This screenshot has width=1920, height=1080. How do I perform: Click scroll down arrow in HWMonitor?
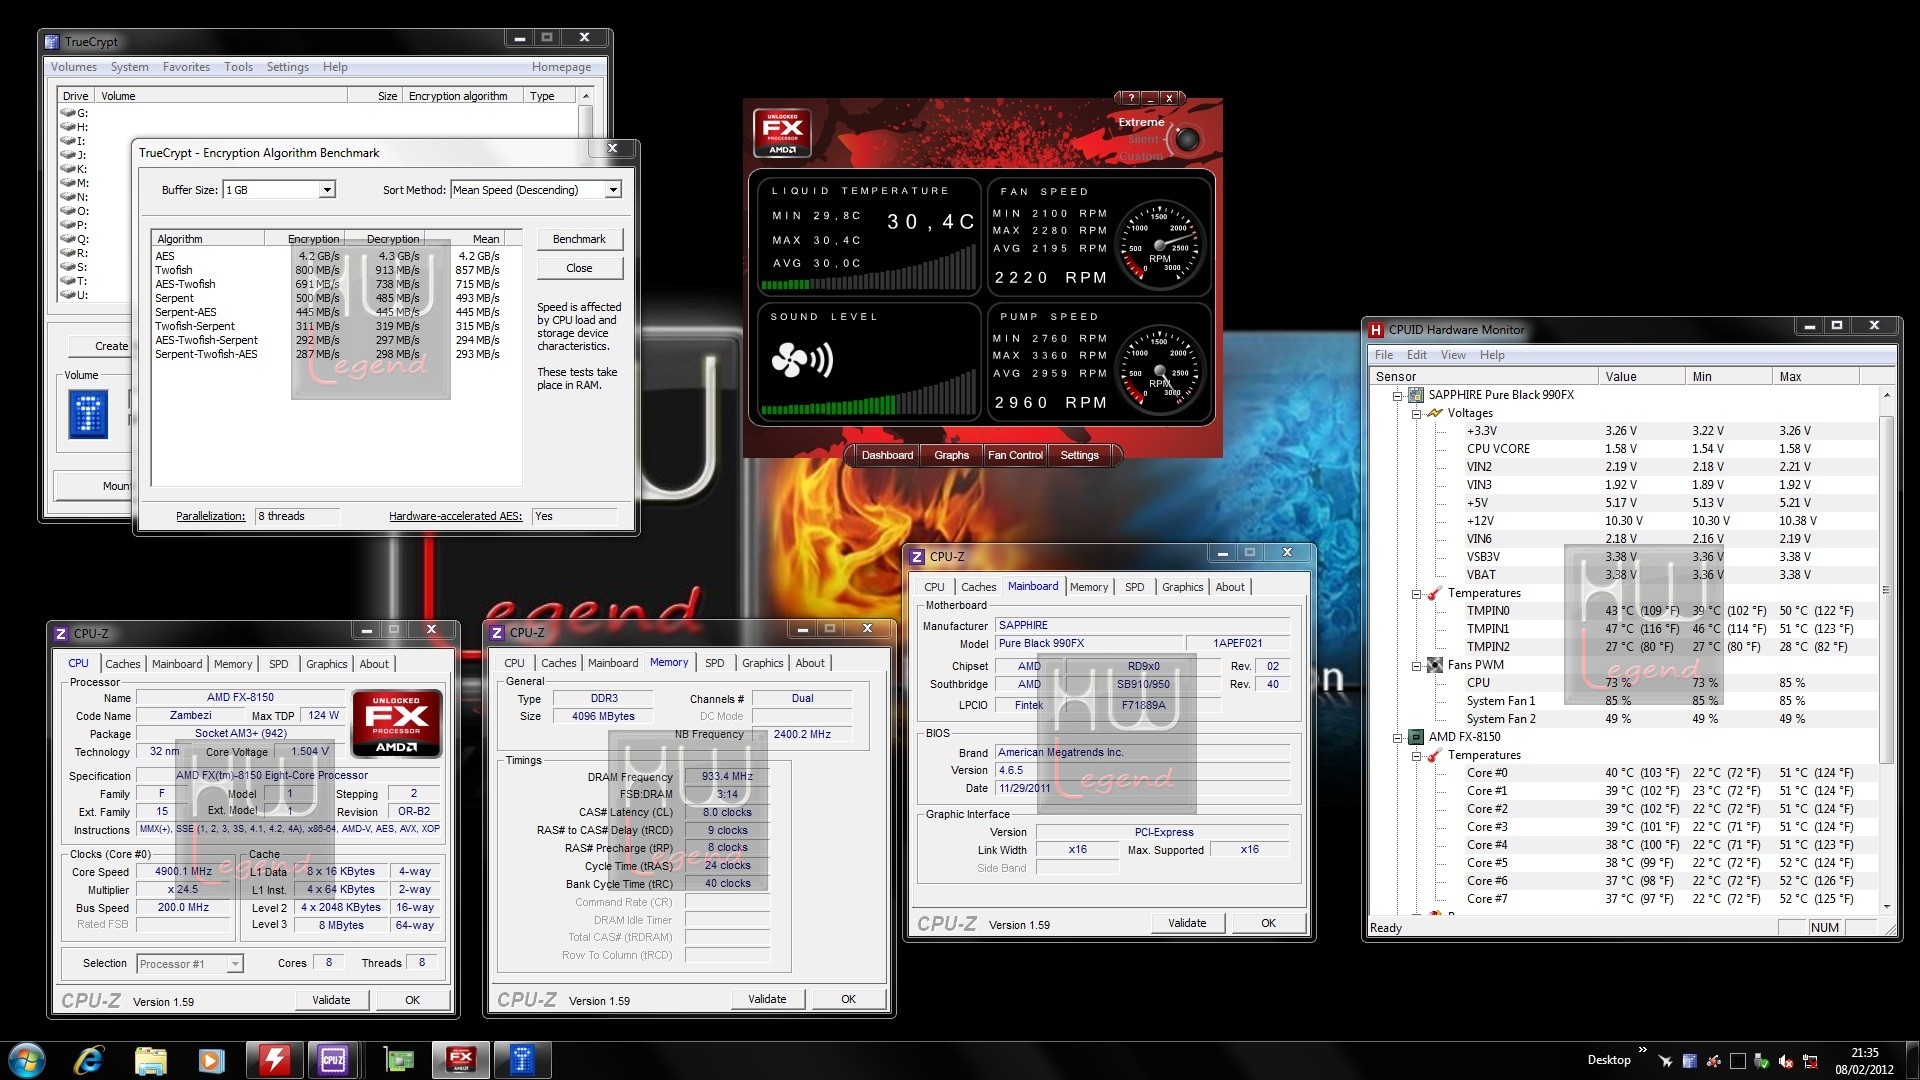(1886, 906)
